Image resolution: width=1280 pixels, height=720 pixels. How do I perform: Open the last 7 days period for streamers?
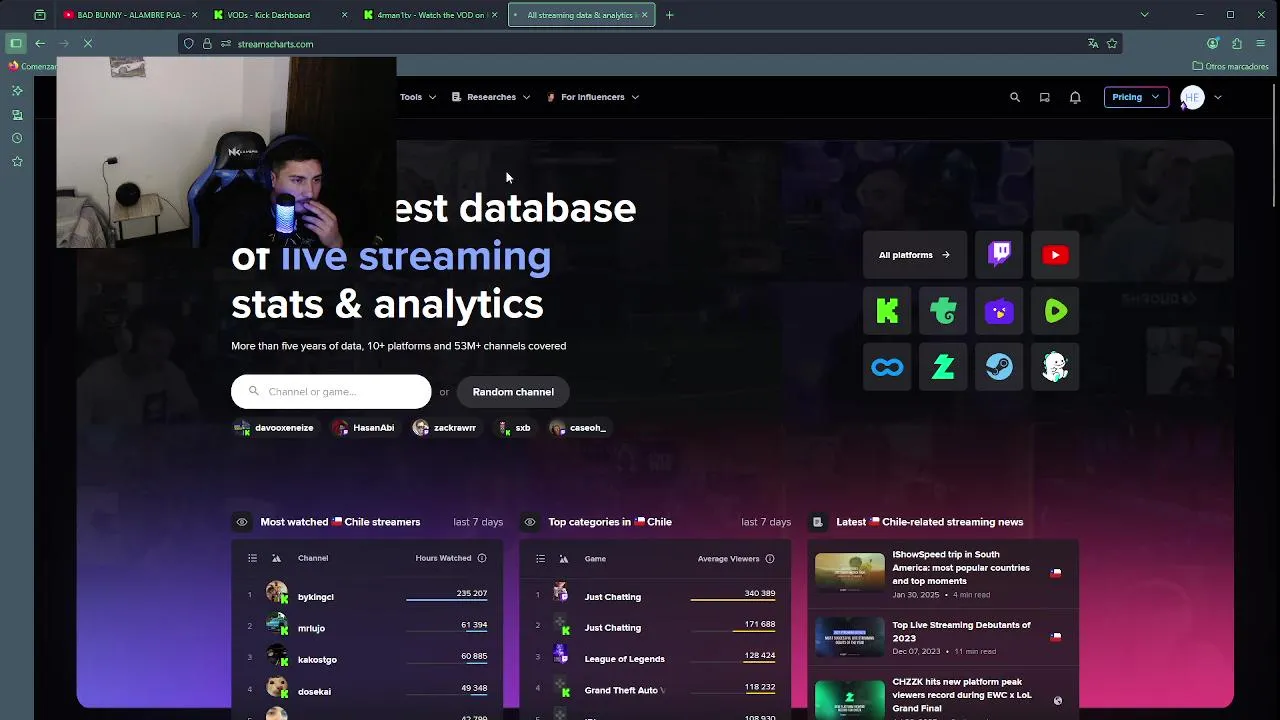click(x=478, y=522)
